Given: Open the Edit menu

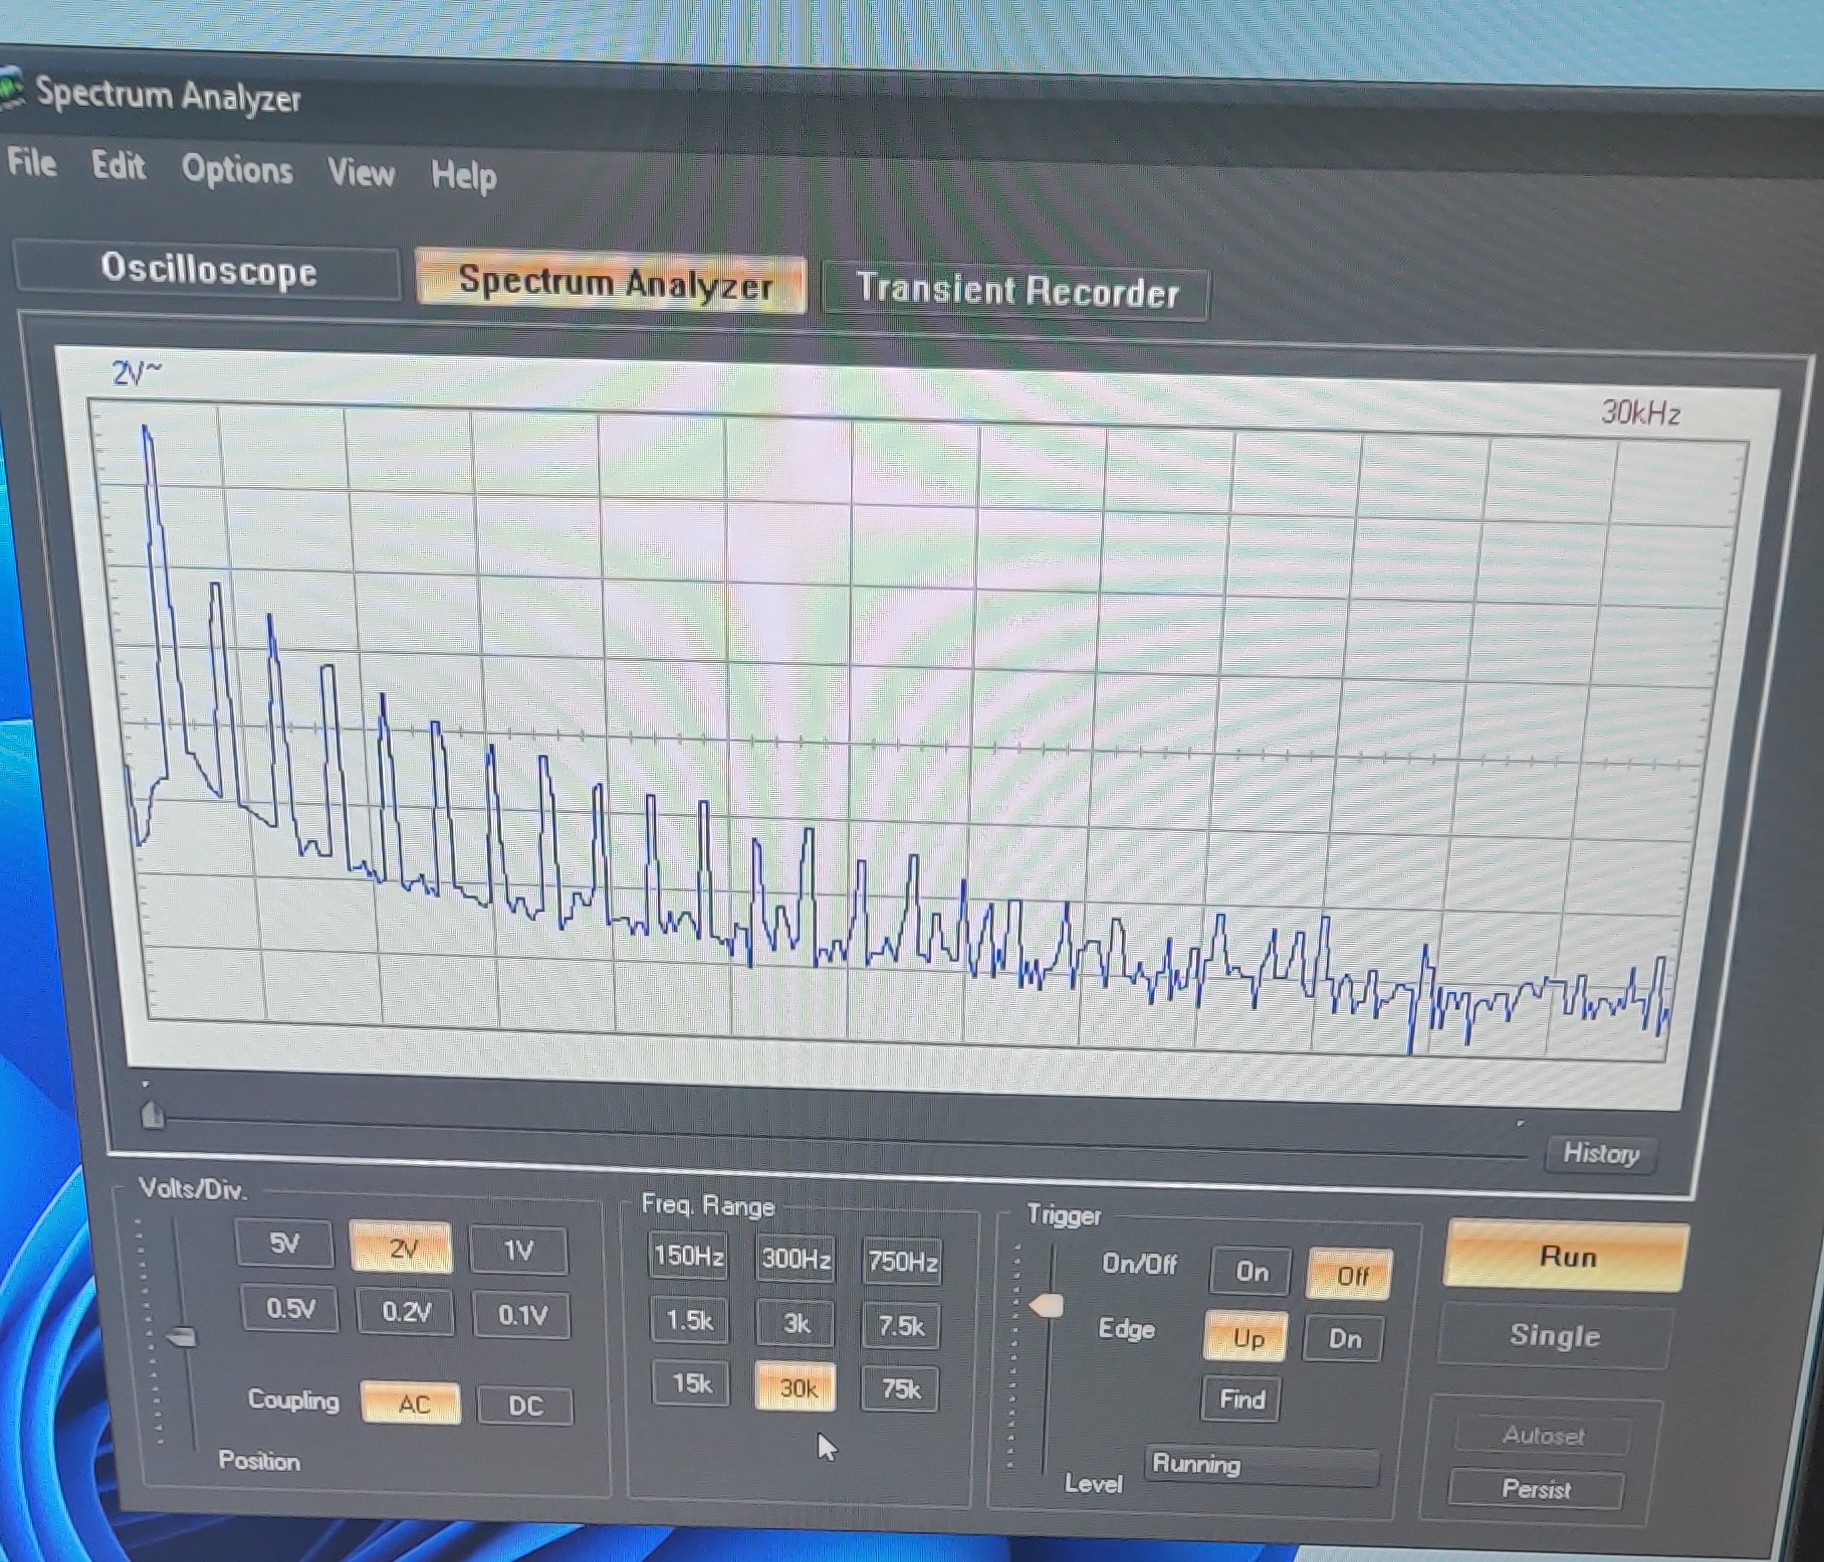Looking at the screenshot, I should pos(118,165).
